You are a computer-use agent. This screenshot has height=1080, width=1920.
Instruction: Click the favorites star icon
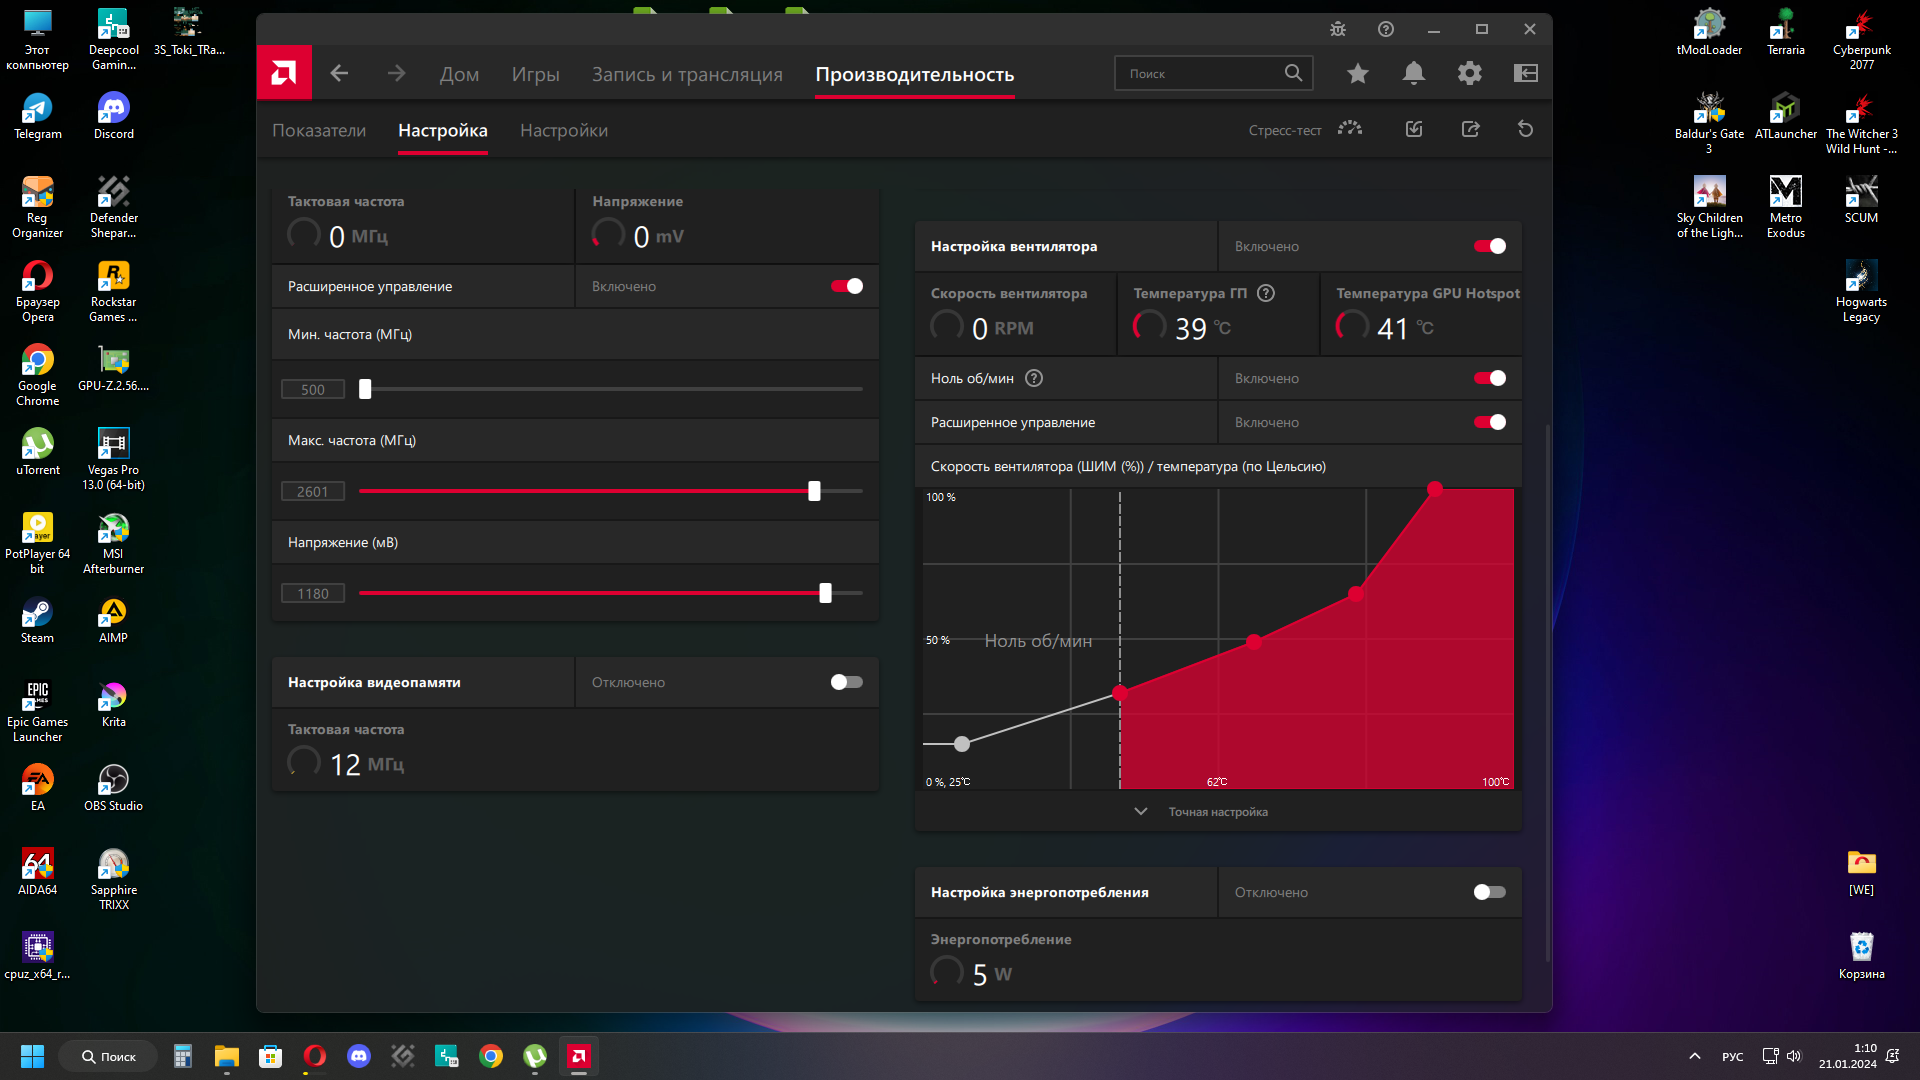point(1357,73)
